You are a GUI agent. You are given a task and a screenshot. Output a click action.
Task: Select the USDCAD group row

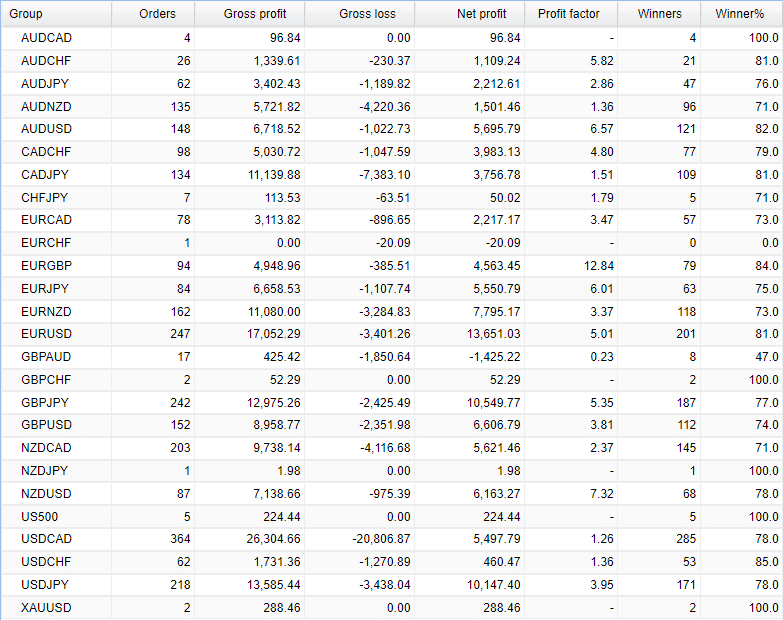(392, 539)
